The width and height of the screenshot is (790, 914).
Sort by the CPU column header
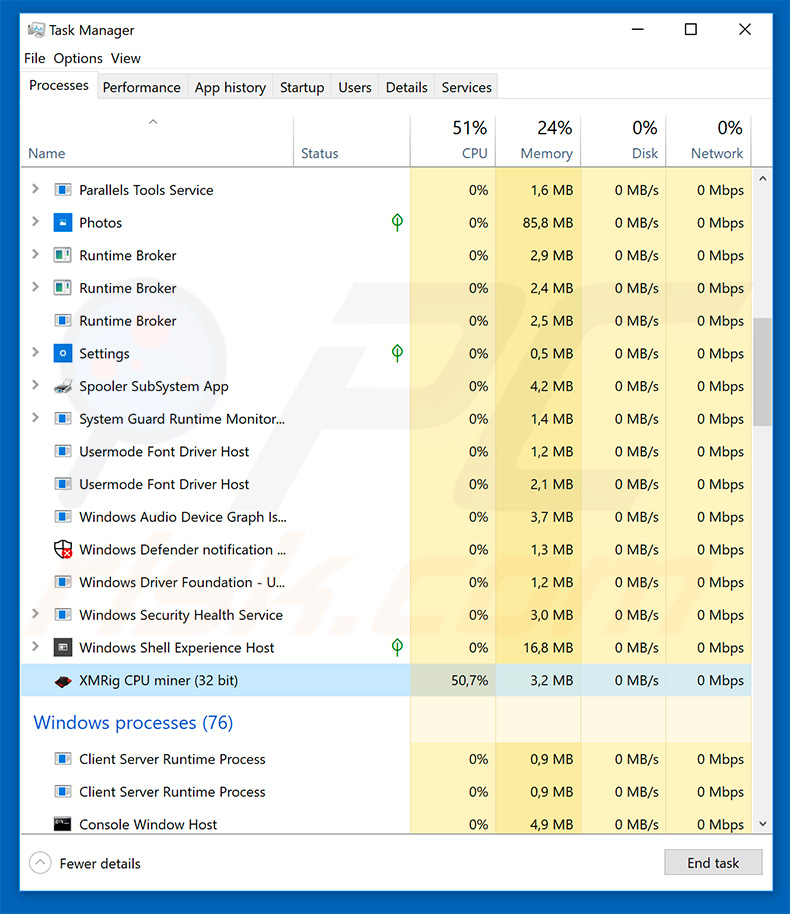453,141
